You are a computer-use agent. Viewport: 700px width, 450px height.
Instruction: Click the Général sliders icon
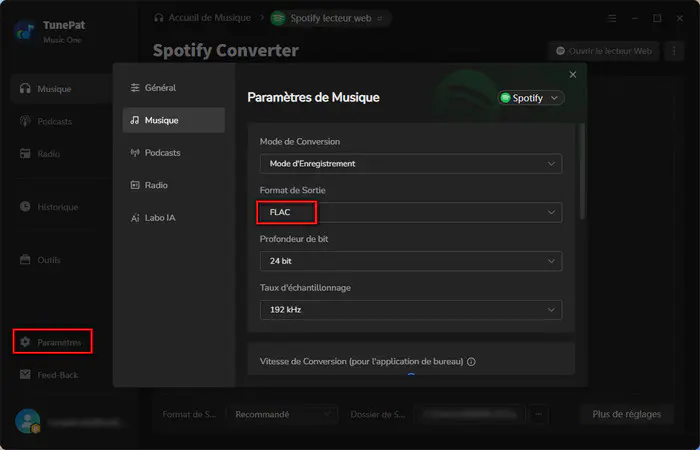tap(135, 88)
